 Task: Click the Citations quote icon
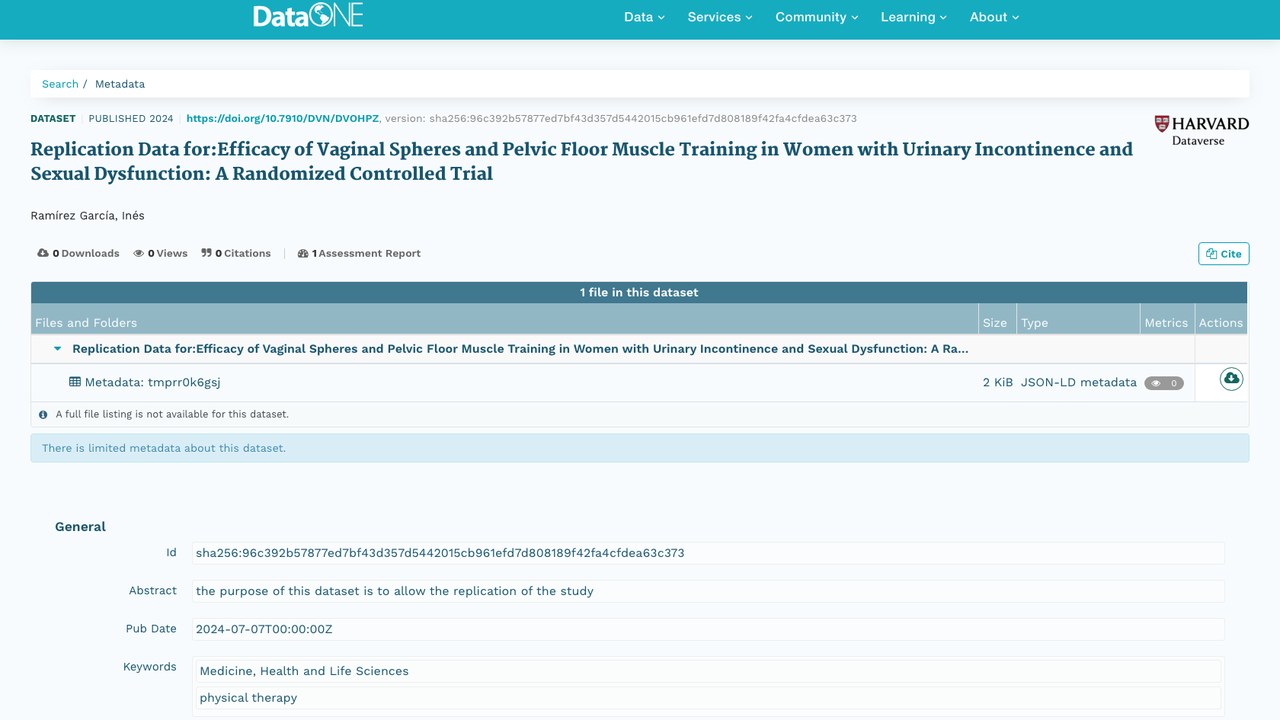tap(206, 253)
